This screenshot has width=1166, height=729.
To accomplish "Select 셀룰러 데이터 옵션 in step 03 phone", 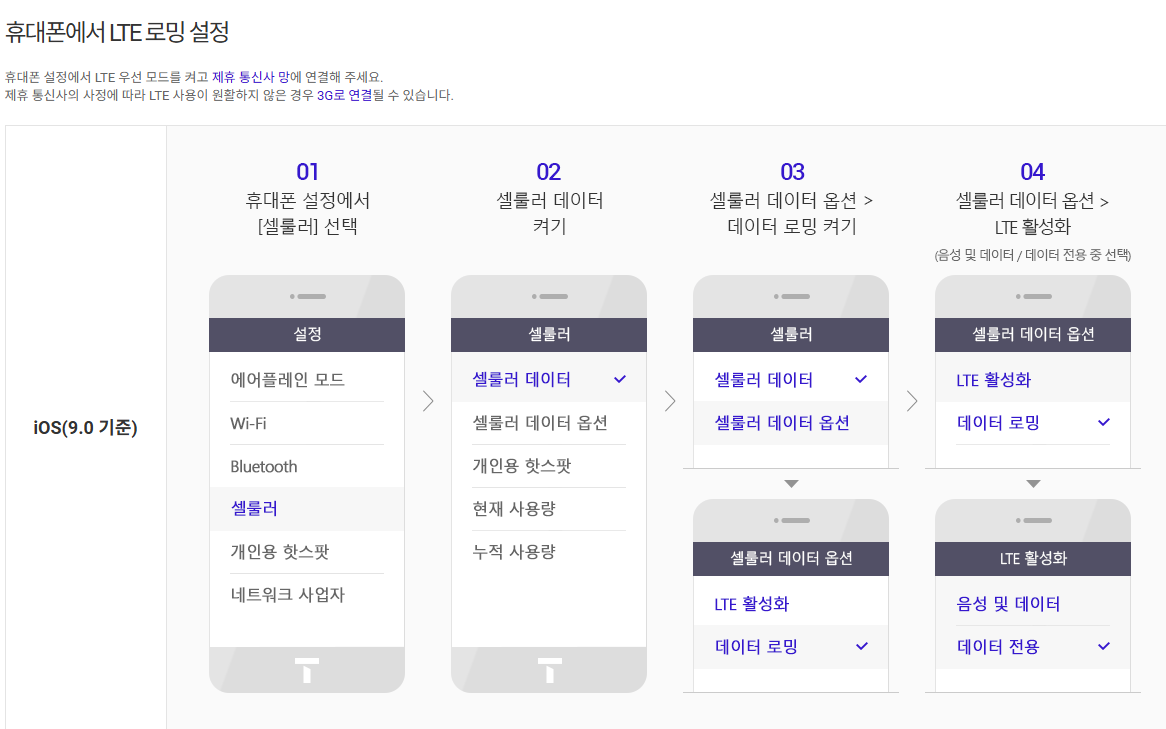I will 790,423.
